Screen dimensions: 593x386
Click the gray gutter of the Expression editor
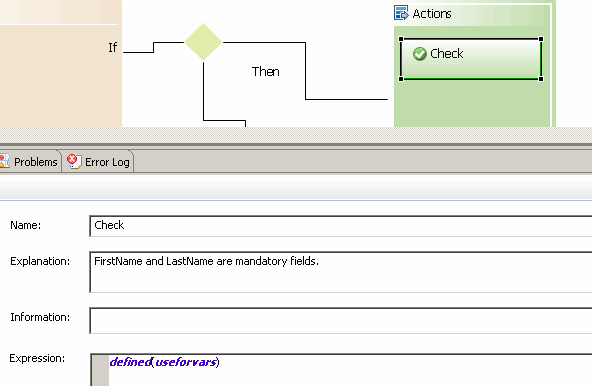101,370
